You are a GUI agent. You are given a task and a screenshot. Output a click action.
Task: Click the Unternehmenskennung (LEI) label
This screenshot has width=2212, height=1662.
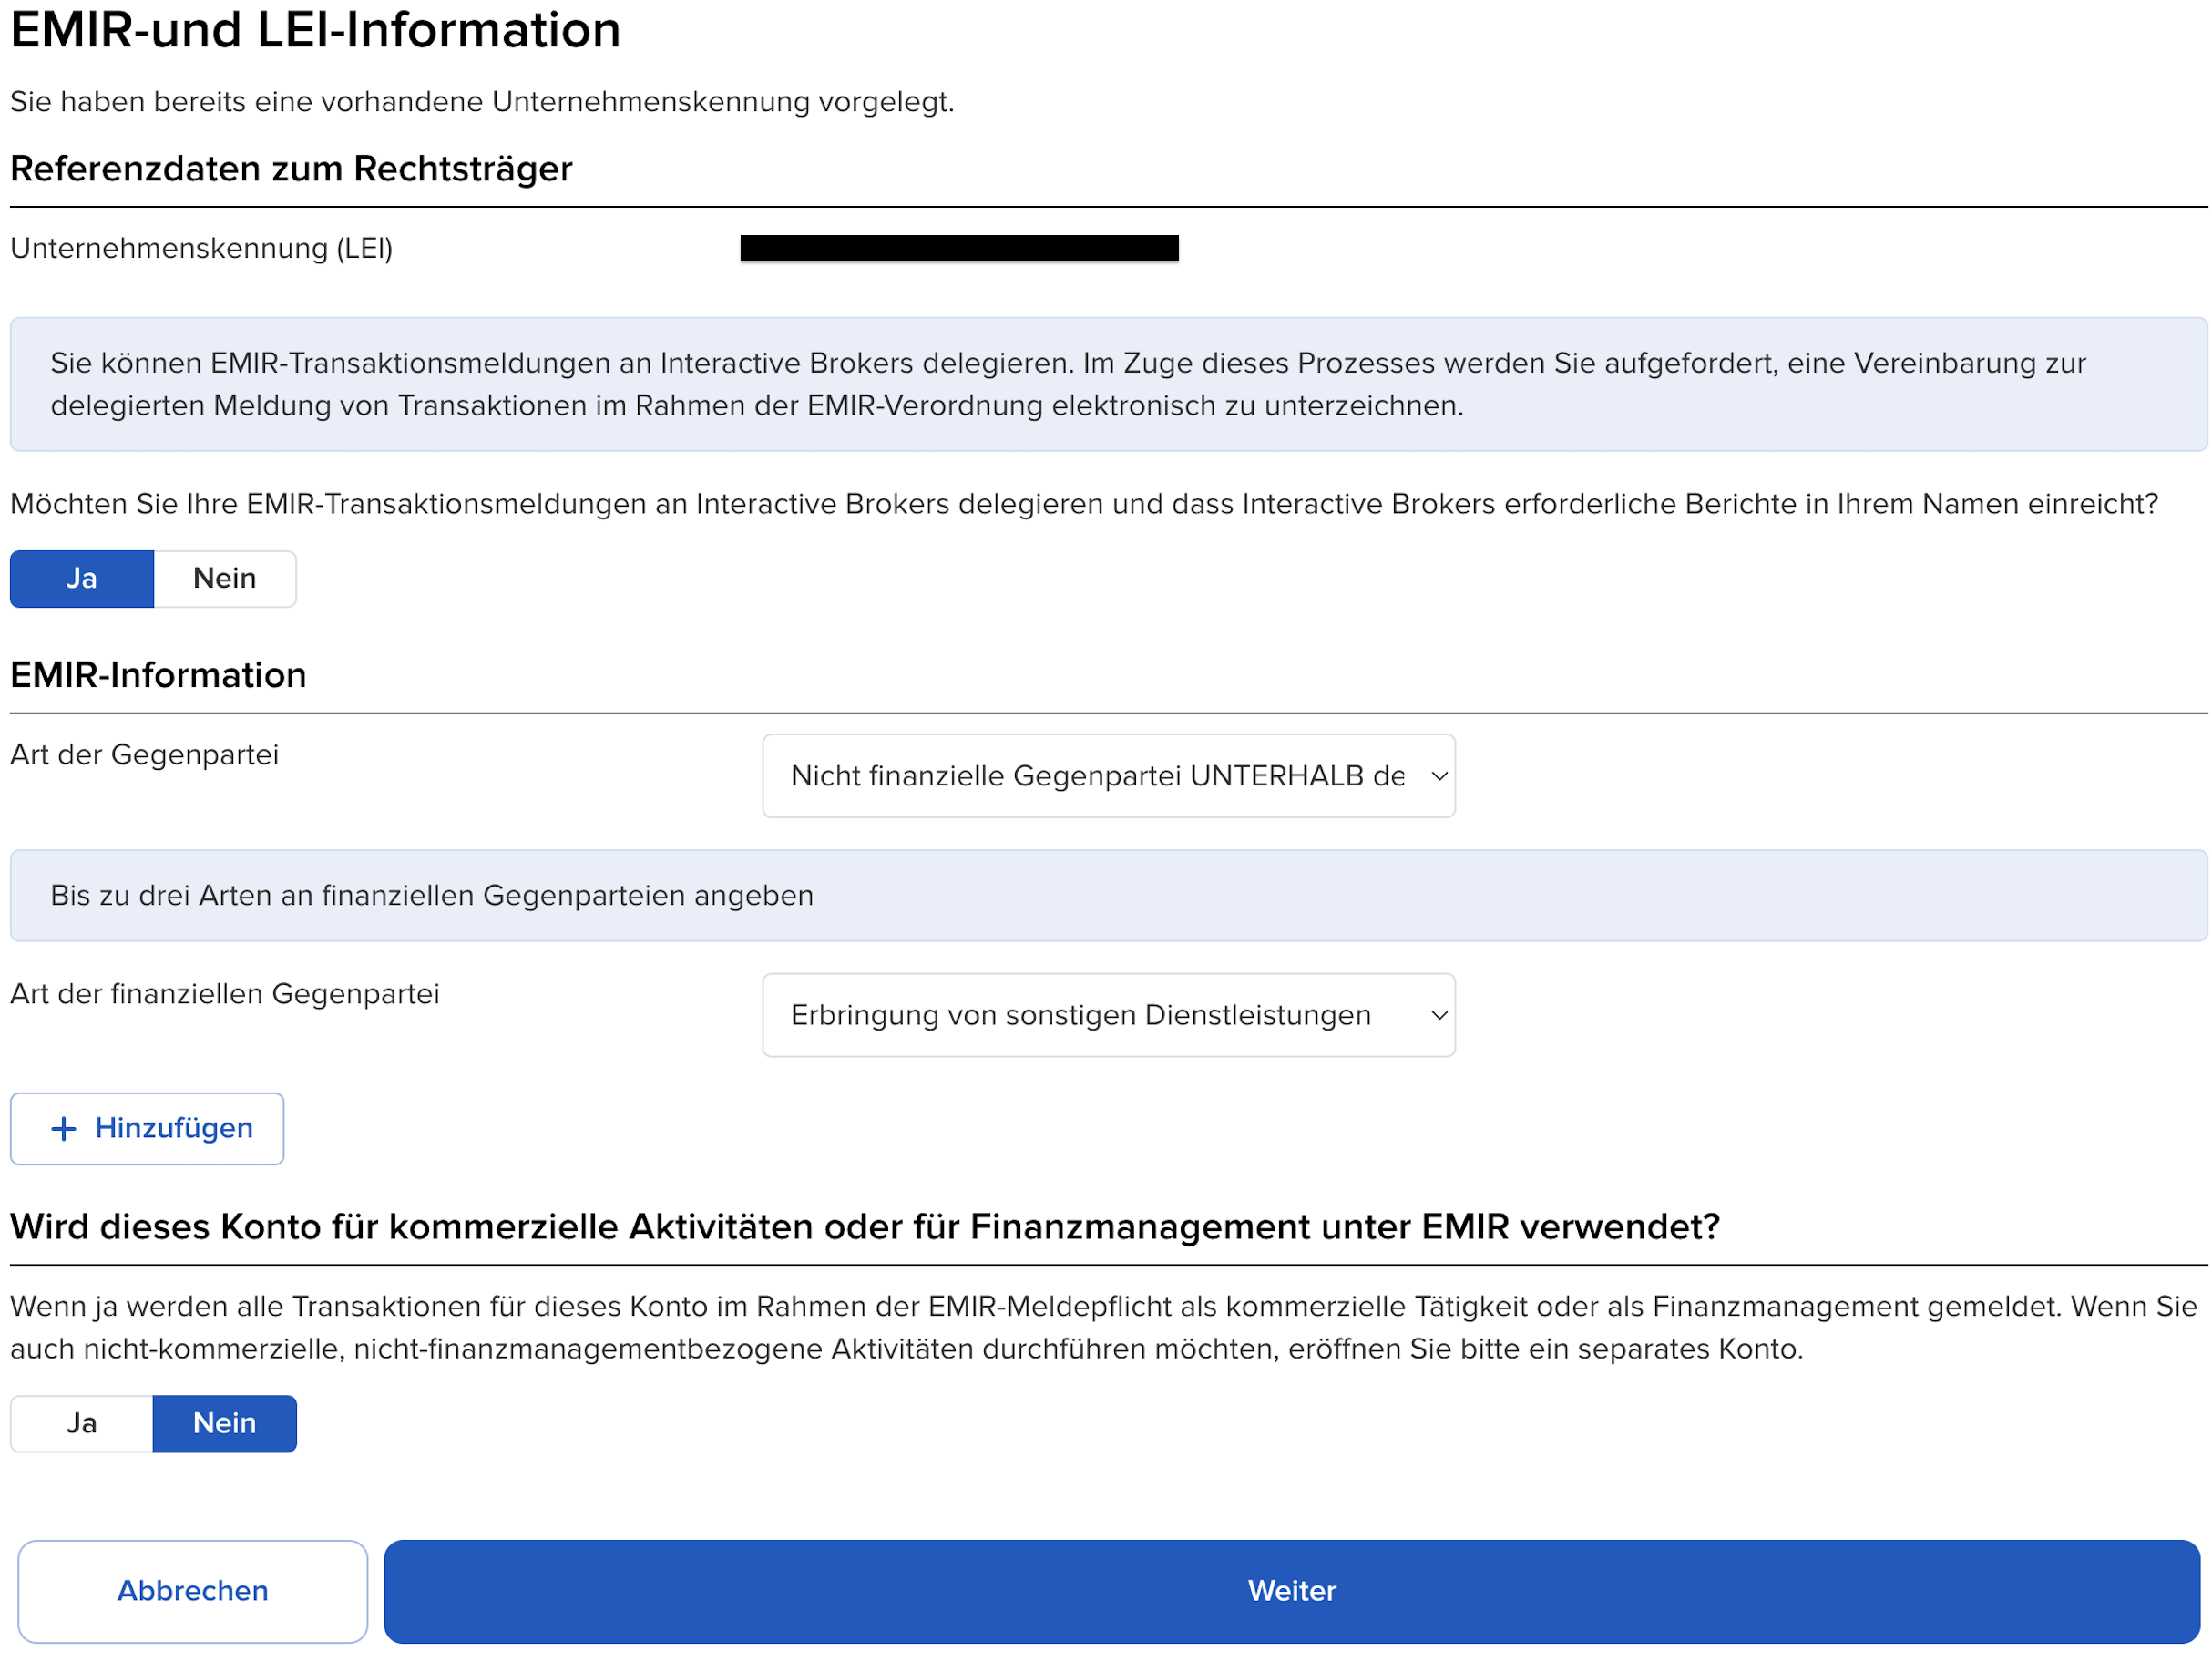[x=201, y=249]
